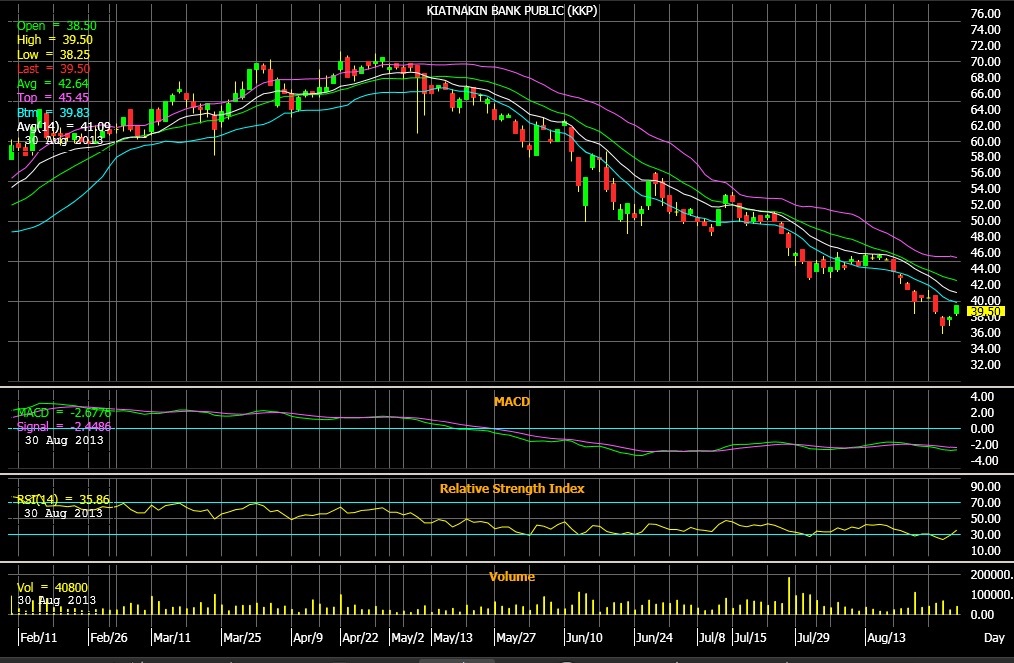1014x663 pixels.
Task: Click the 32.00 price axis label
Action: pos(986,364)
